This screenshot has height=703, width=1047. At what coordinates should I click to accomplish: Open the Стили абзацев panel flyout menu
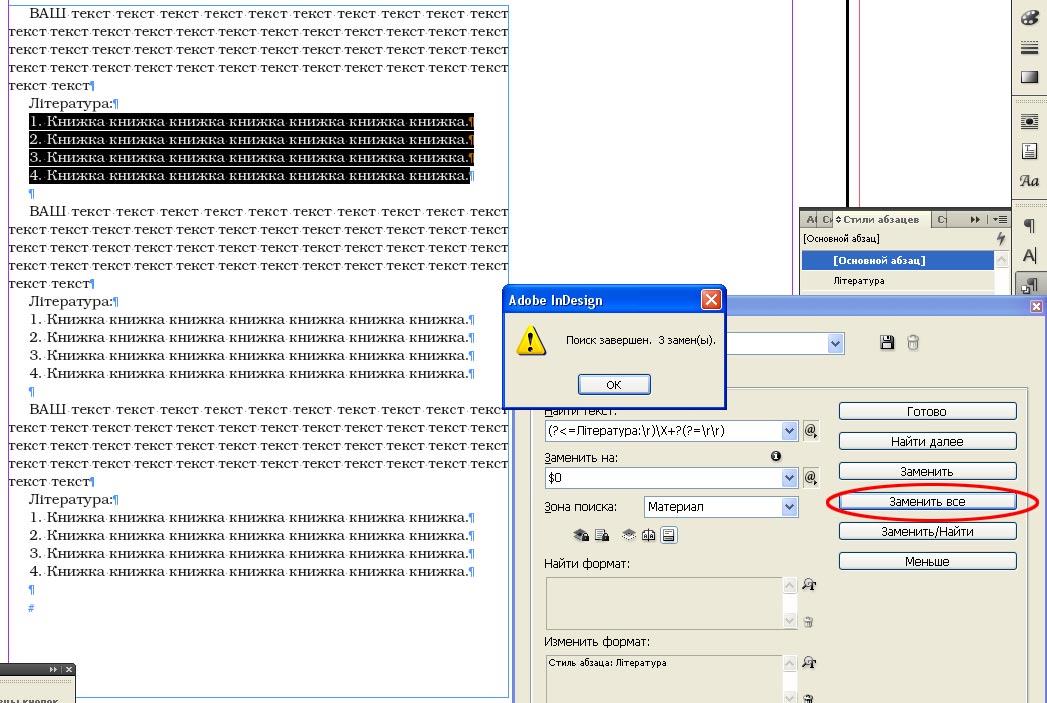[1000, 219]
